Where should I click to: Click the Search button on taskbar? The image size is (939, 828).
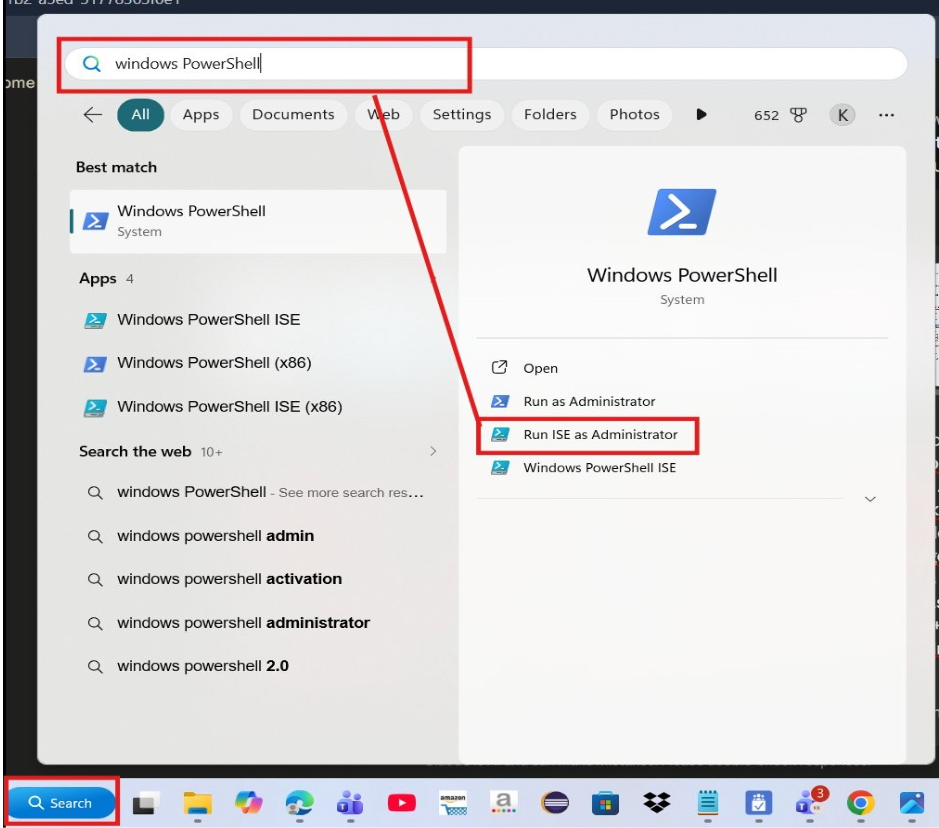pyautogui.click(x=61, y=802)
